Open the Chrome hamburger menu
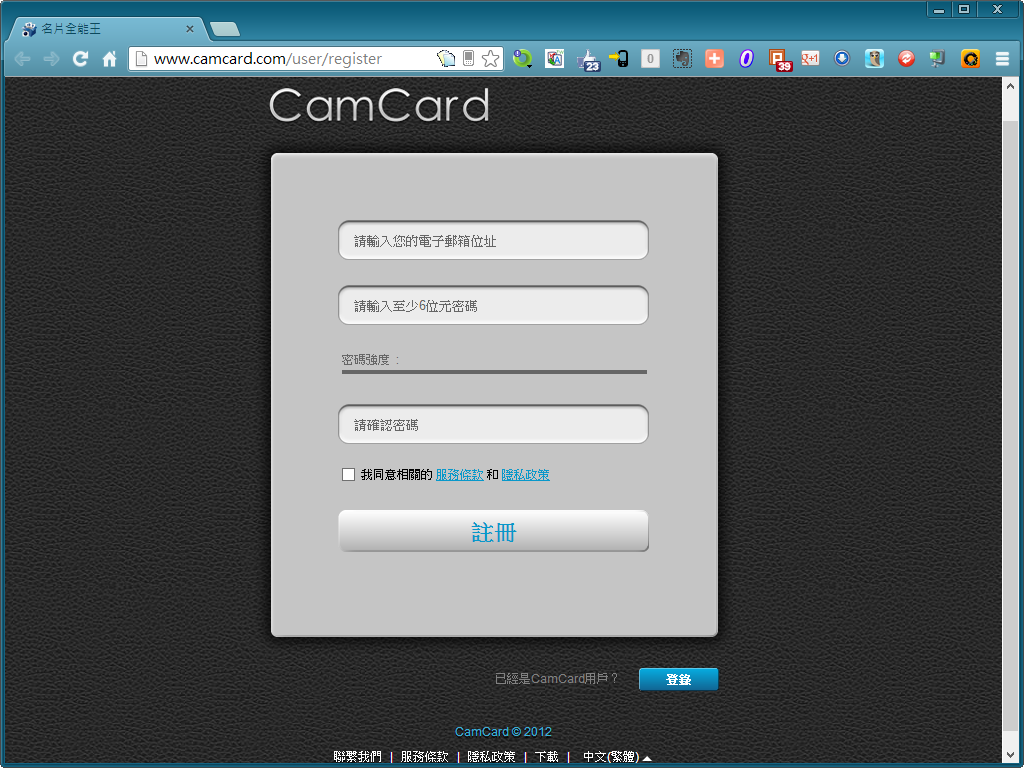The image size is (1024, 768). tap(1002, 59)
